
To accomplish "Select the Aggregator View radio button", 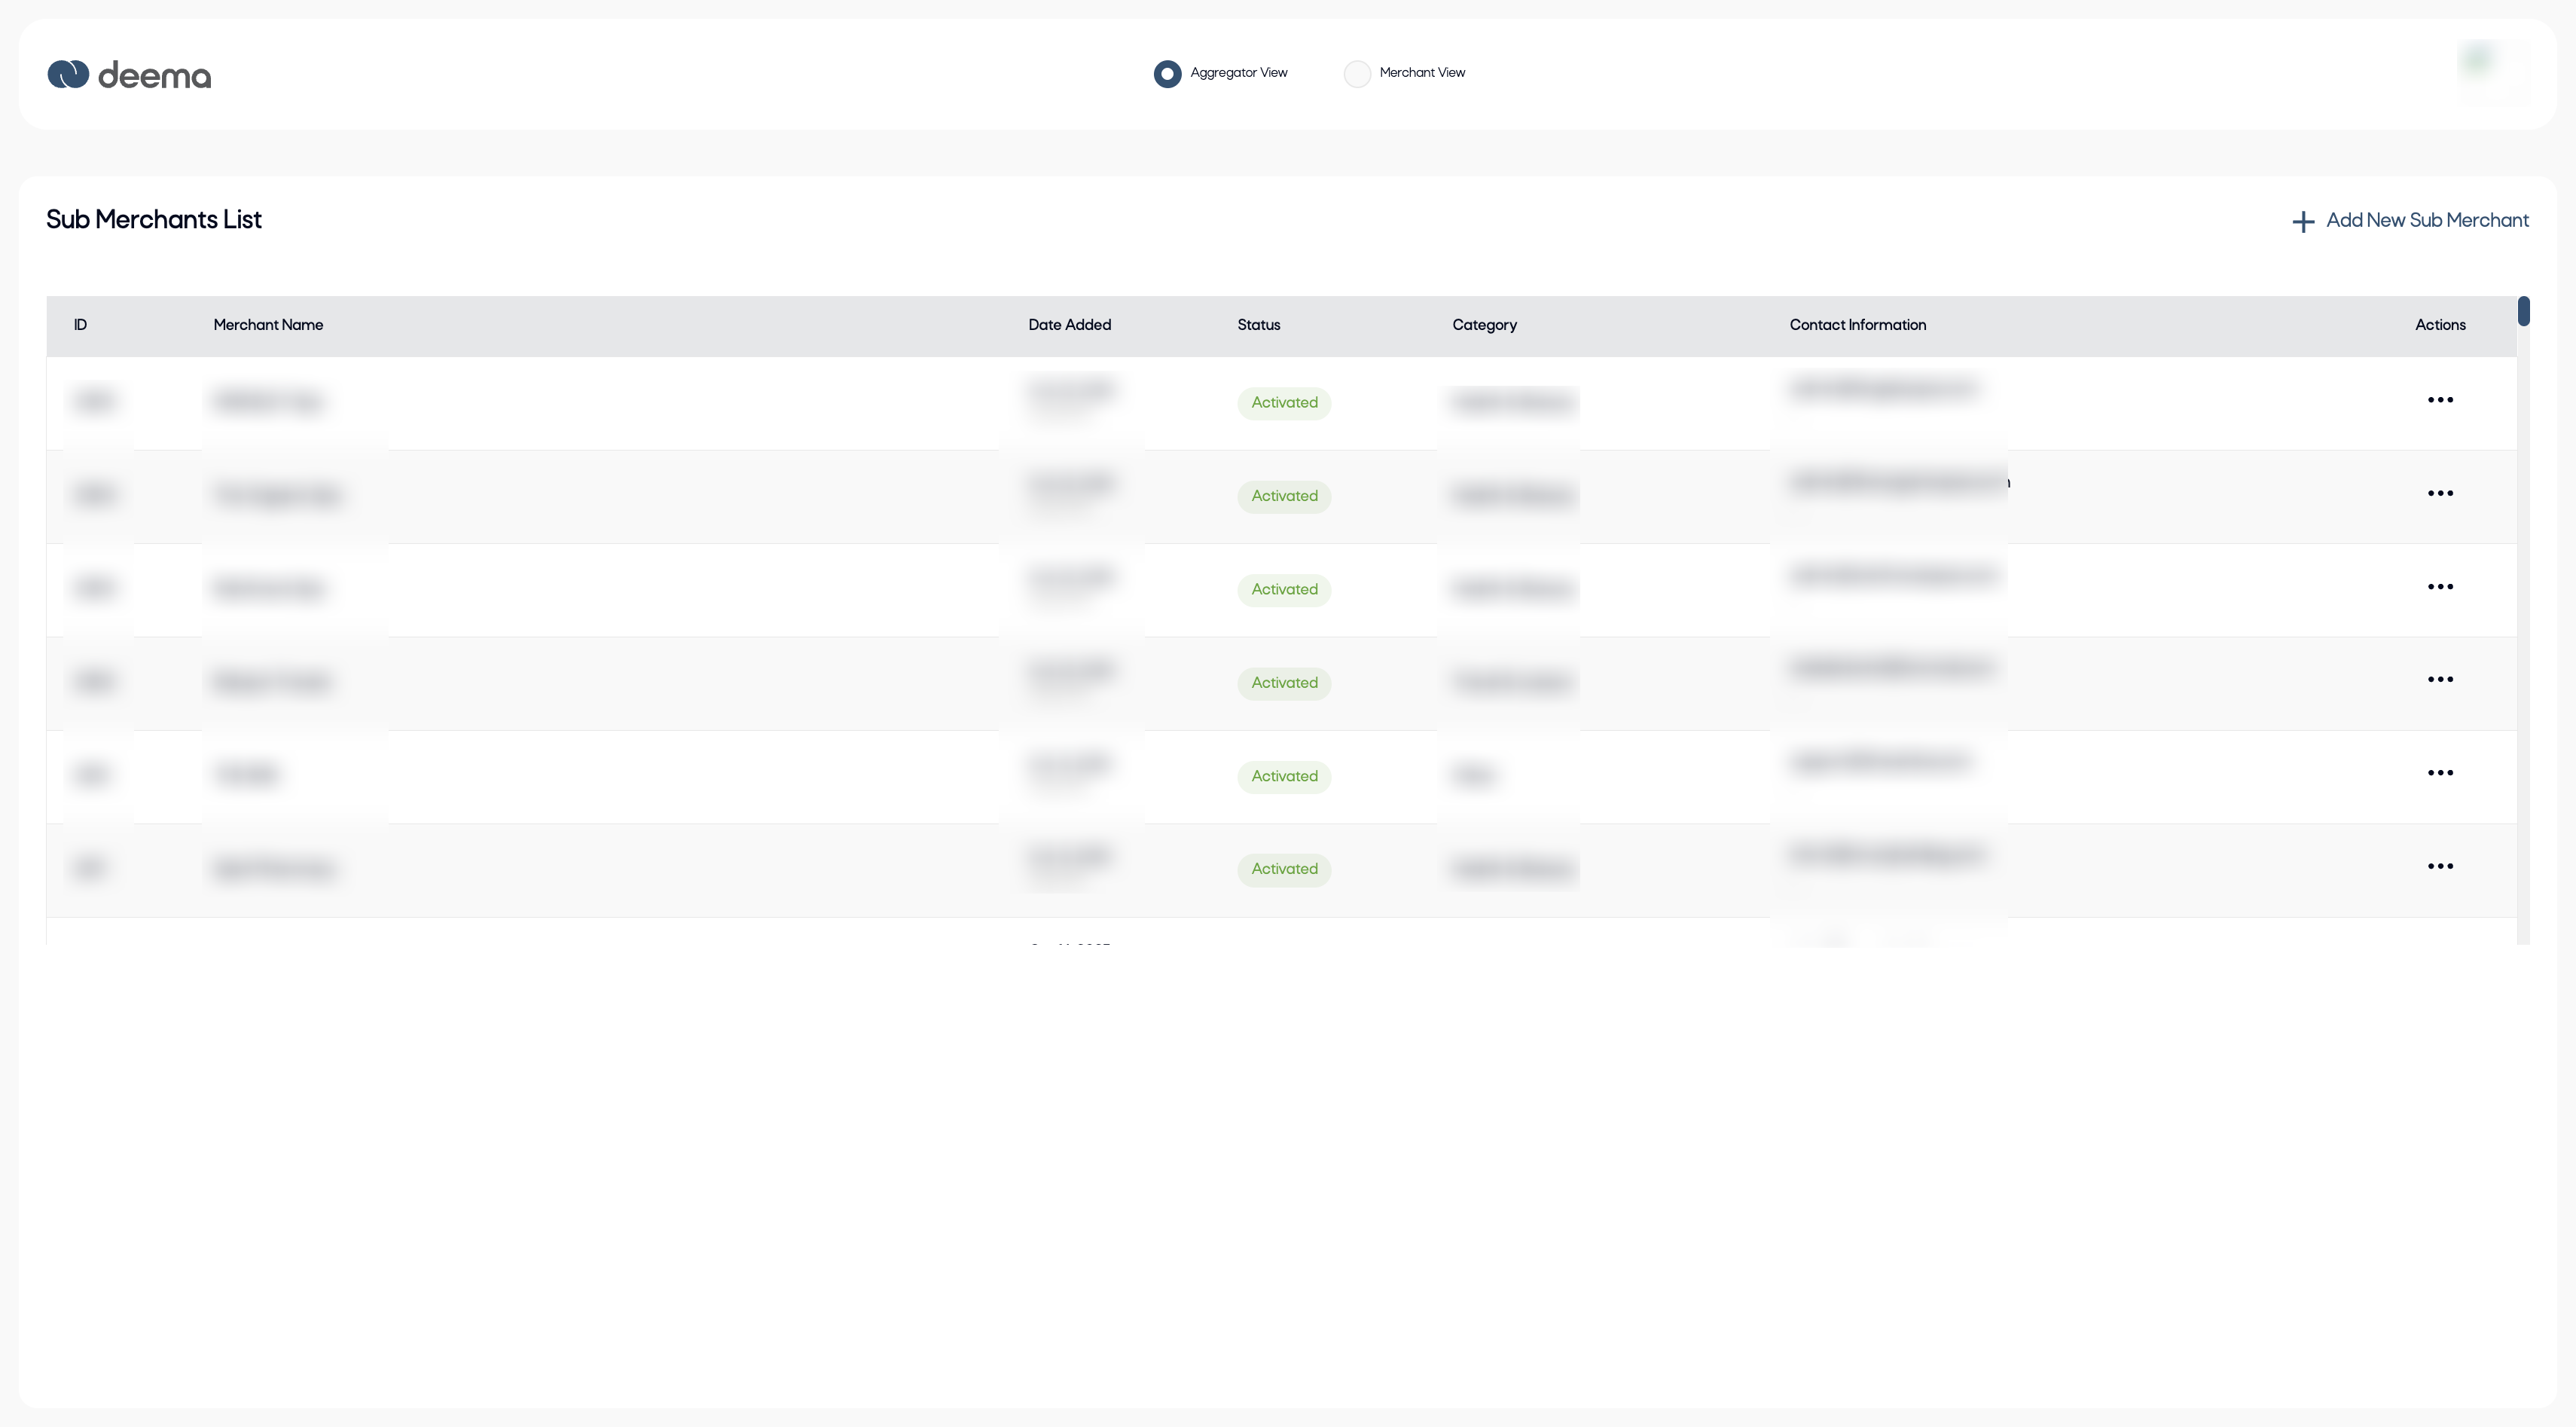I will tap(1167, 74).
